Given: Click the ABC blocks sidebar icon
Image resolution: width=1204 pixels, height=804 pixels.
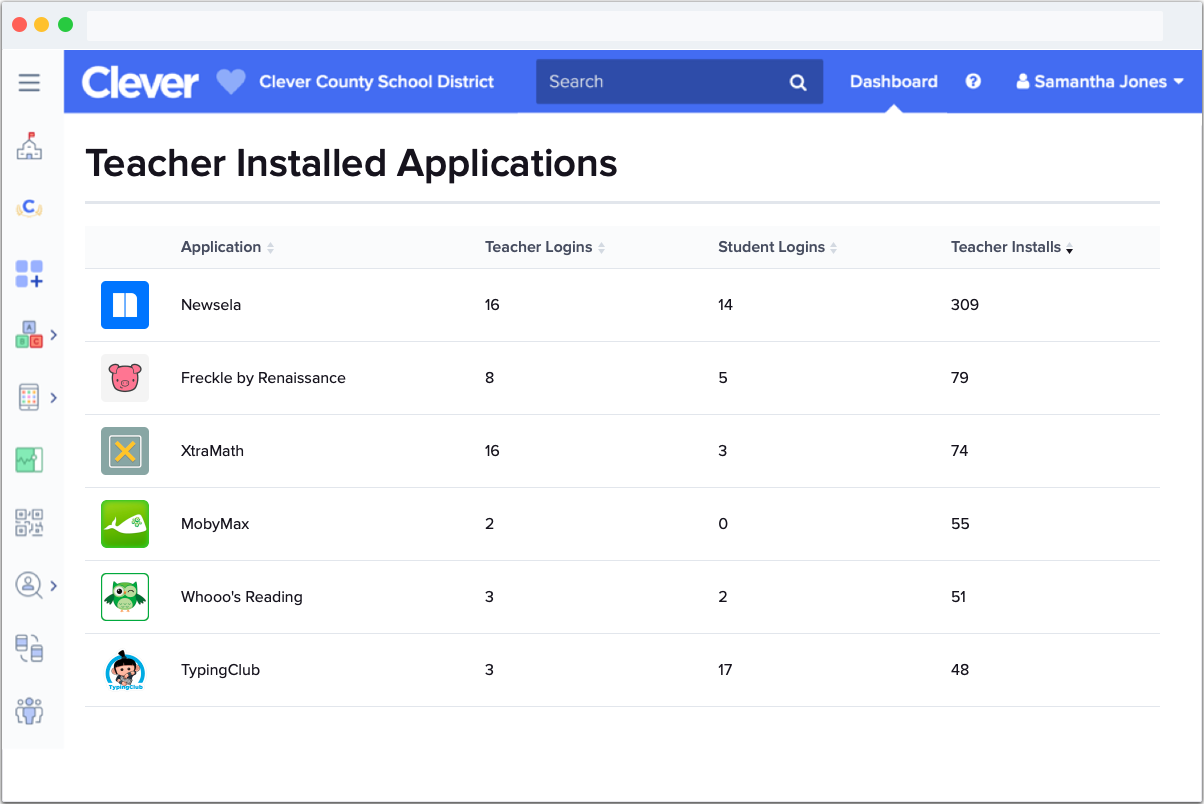Looking at the screenshot, I should click(29, 335).
